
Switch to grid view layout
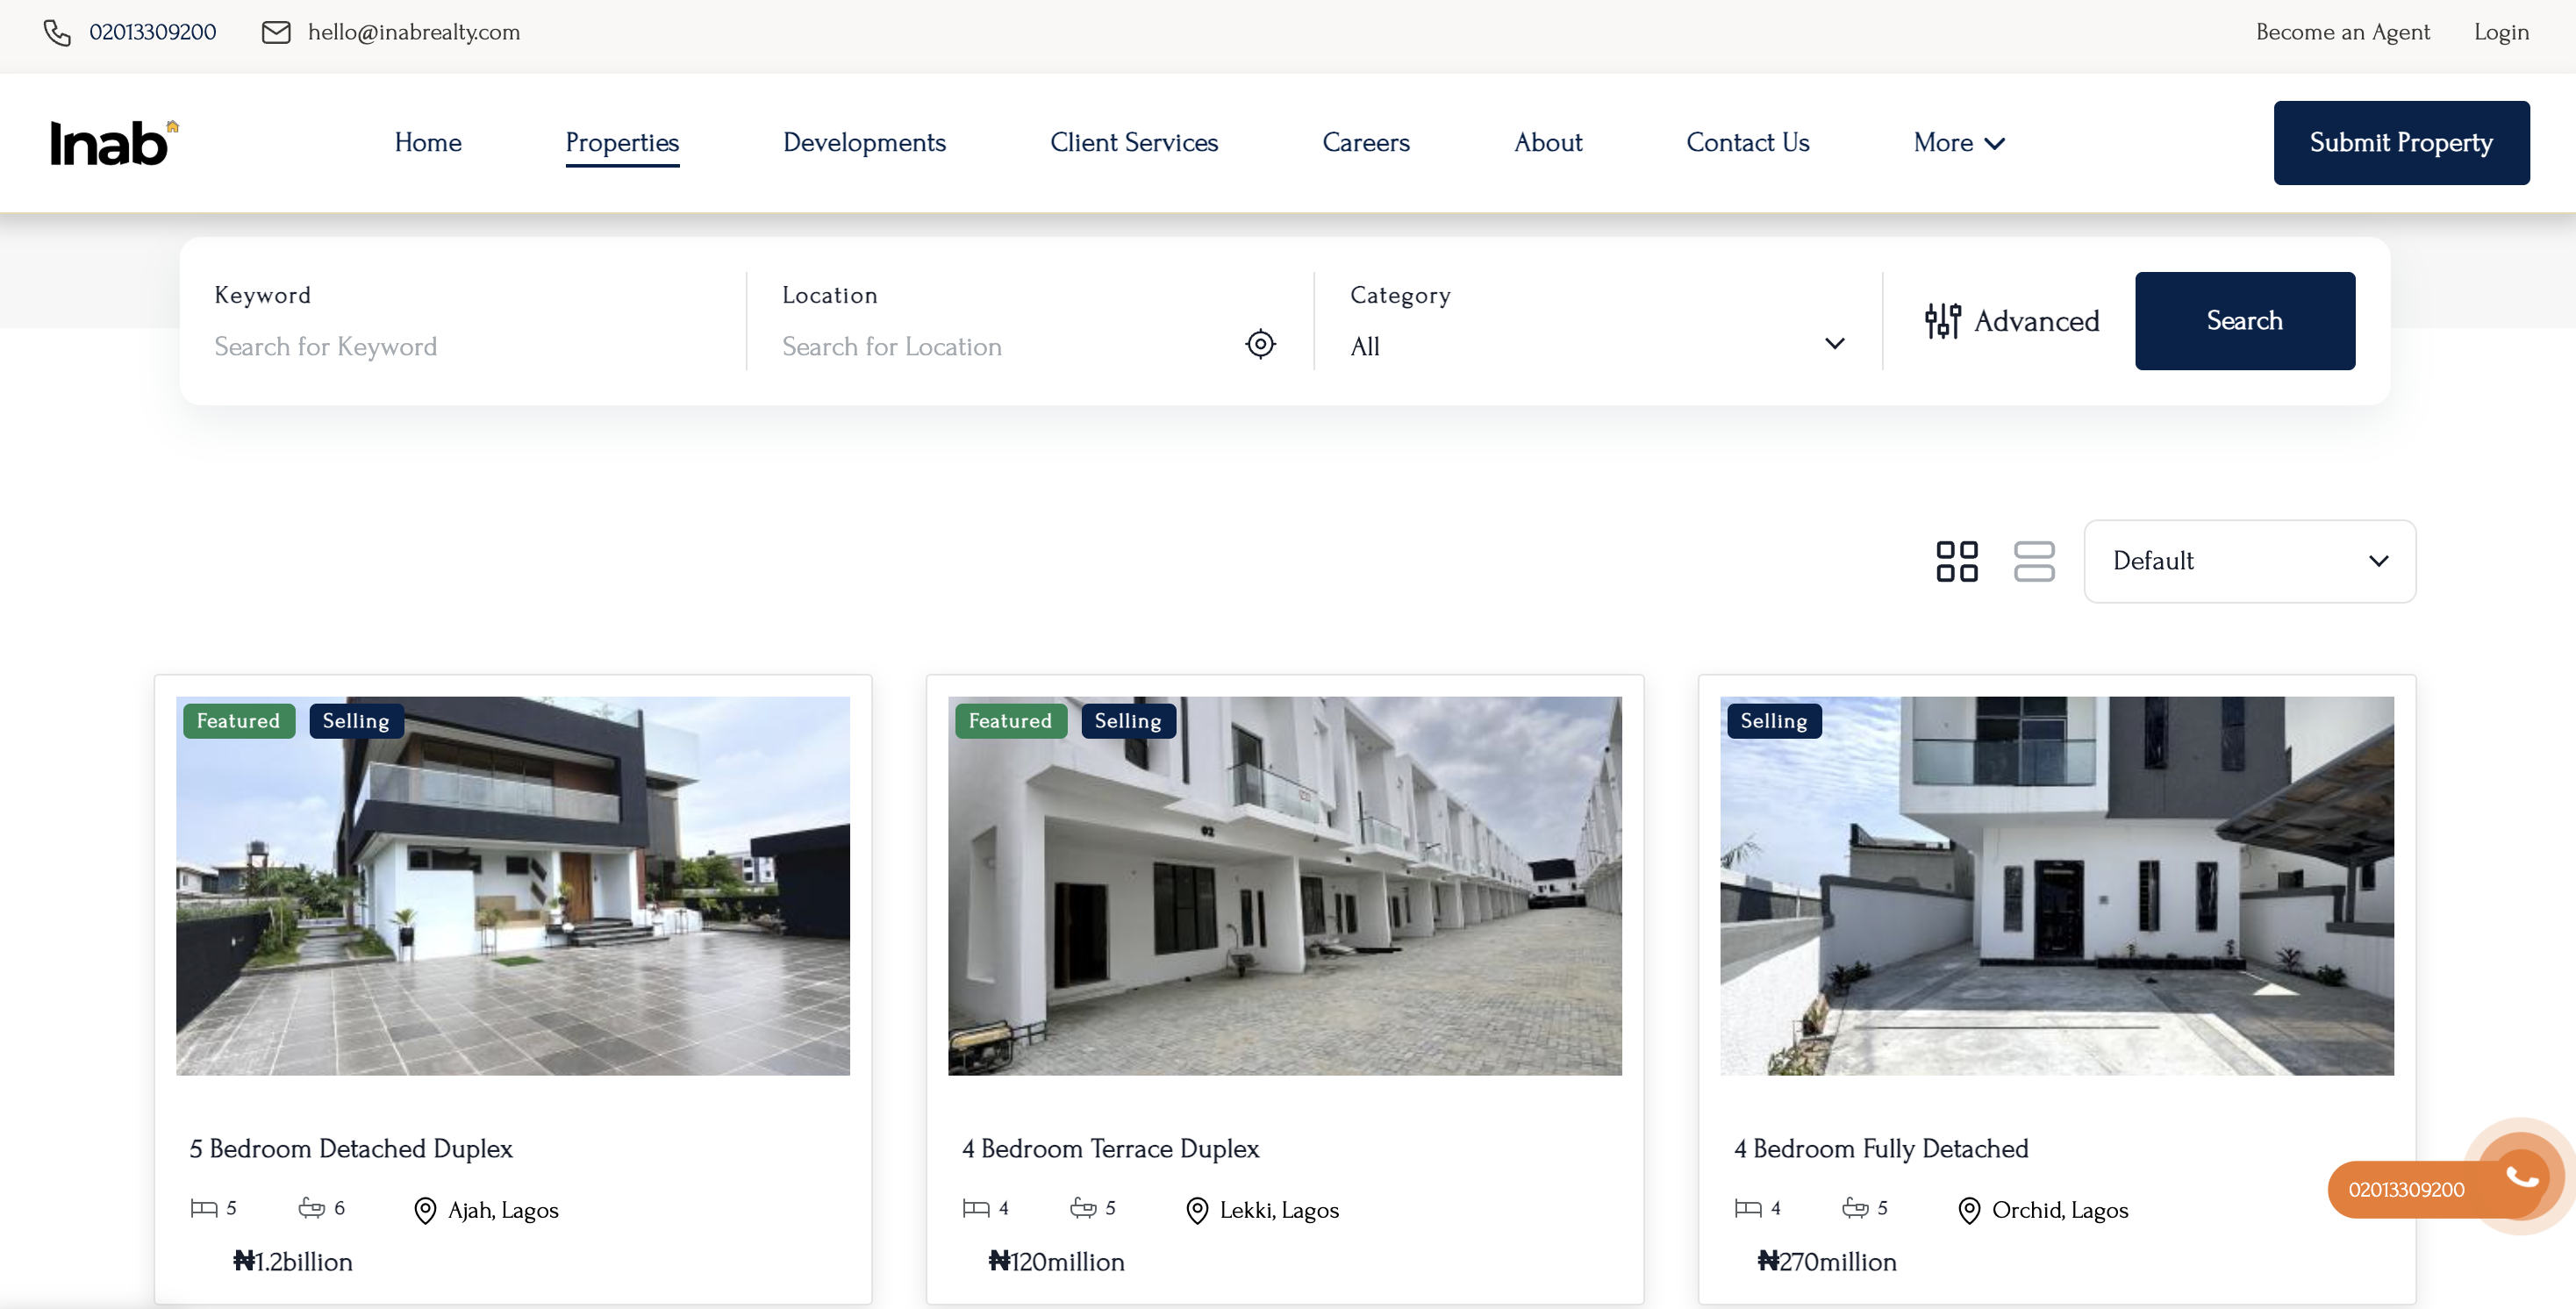click(x=1956, y=561)
